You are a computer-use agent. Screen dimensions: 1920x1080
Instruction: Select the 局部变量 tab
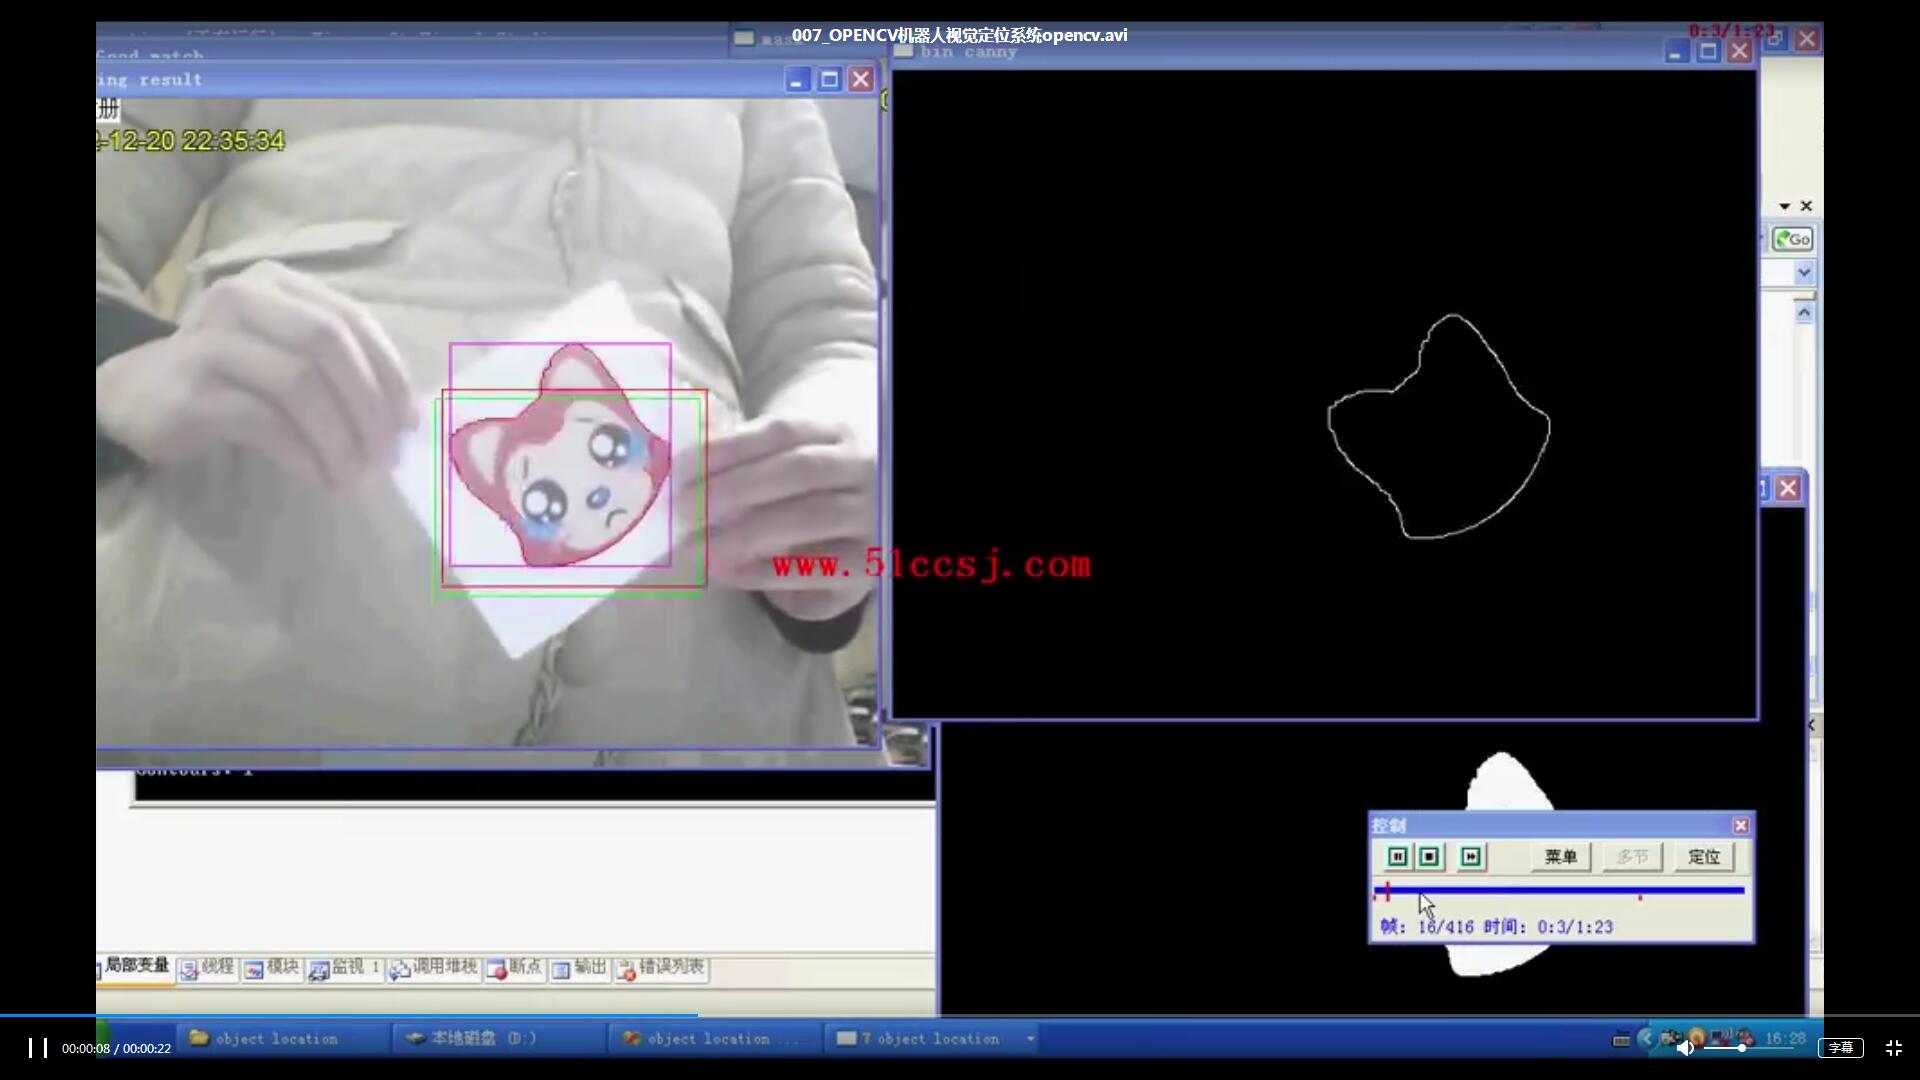(x=136, y=966)
